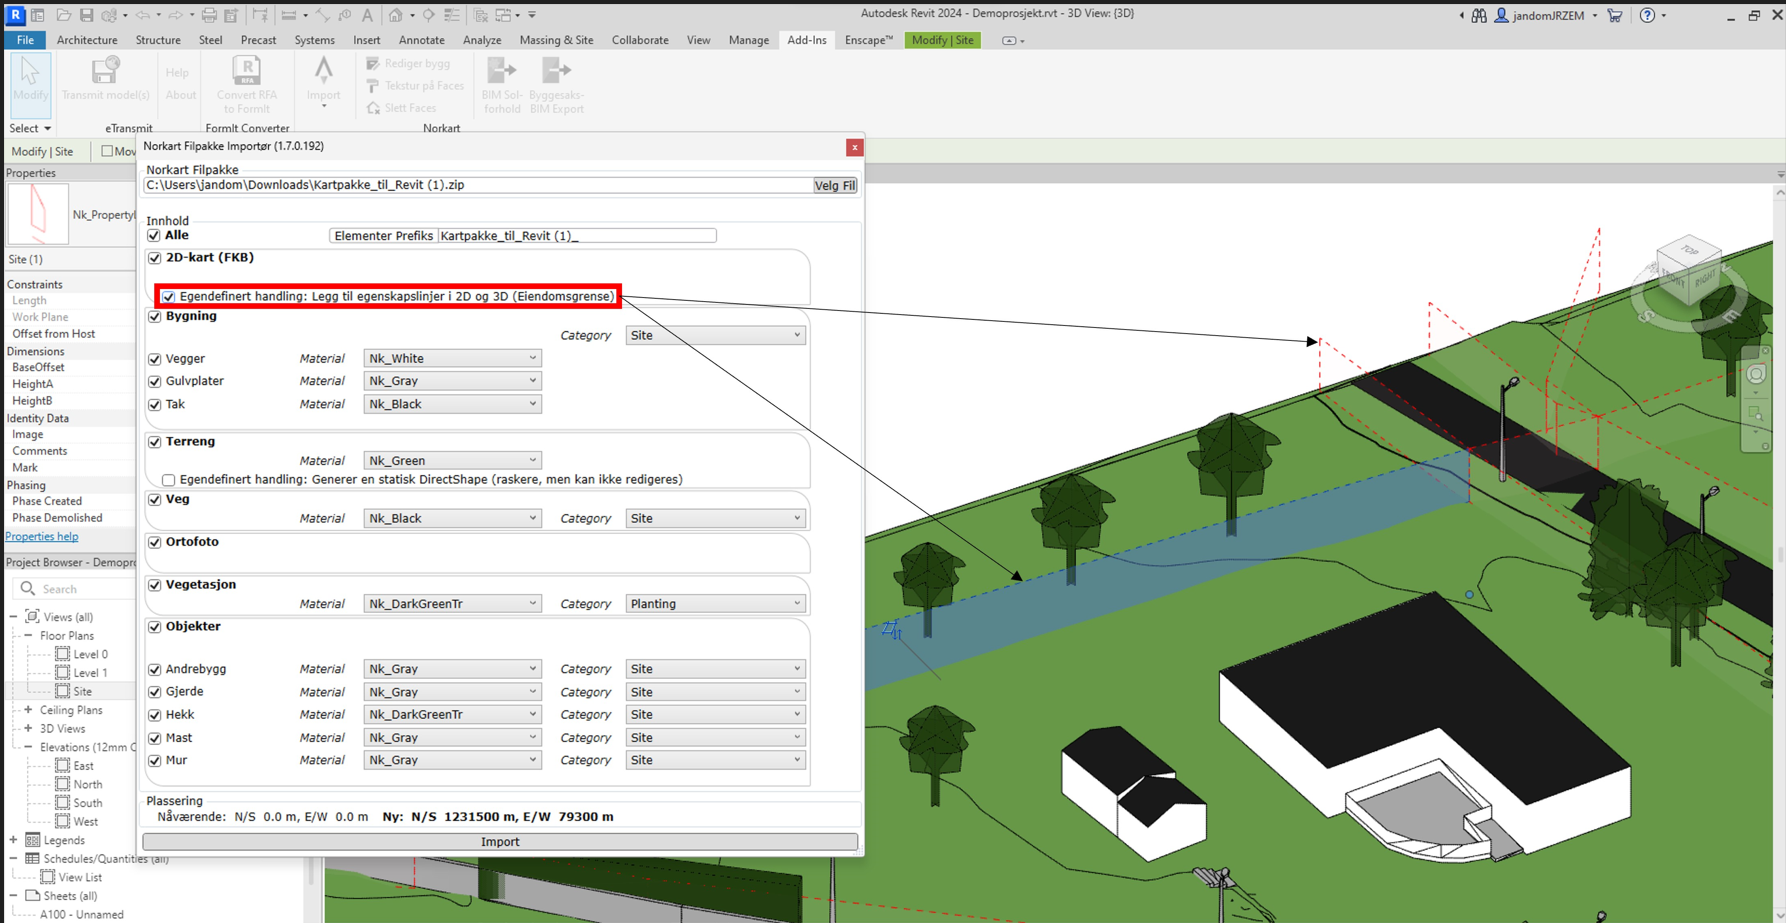Open the Vegetasjon Category dropdown Planting

coord(715,604)
